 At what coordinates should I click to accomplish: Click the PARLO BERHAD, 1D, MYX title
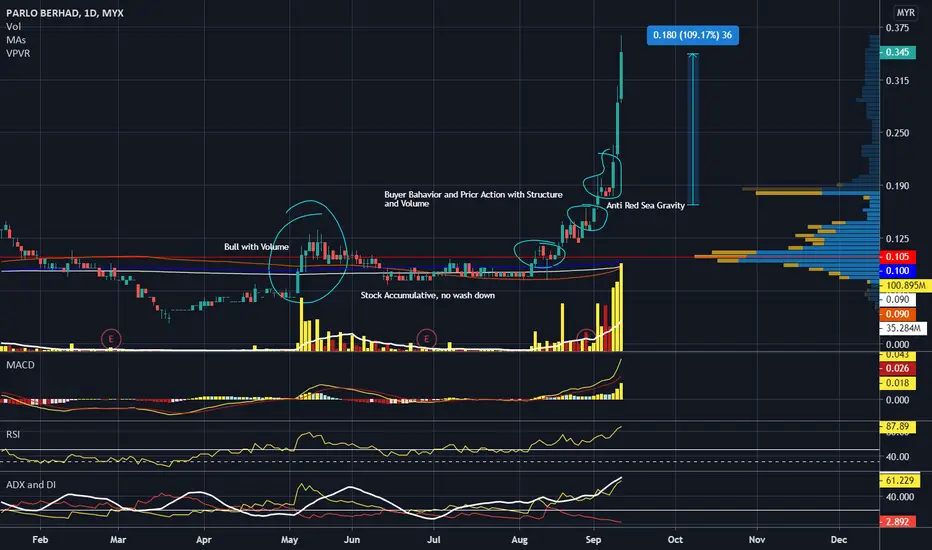coord(65,13)
